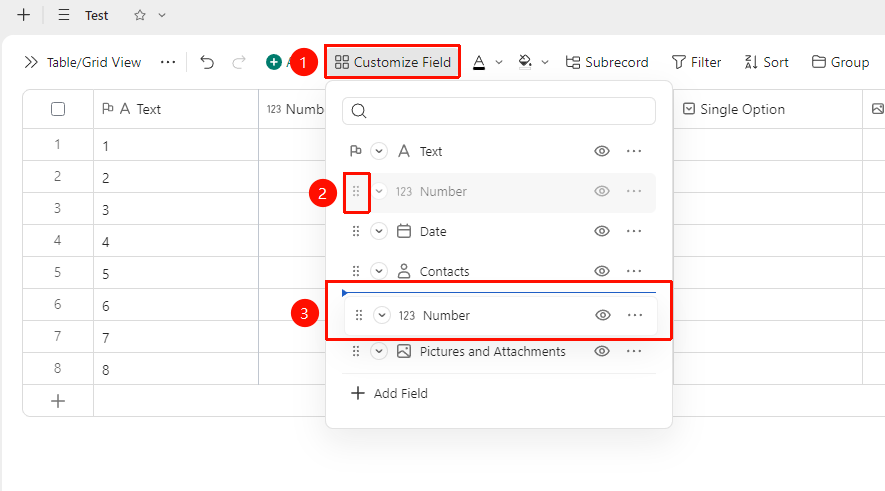Open font color dropdown arrow
The width and height of the screenshot is (885, 491).
pyautogui.click(x=499, y=62)
